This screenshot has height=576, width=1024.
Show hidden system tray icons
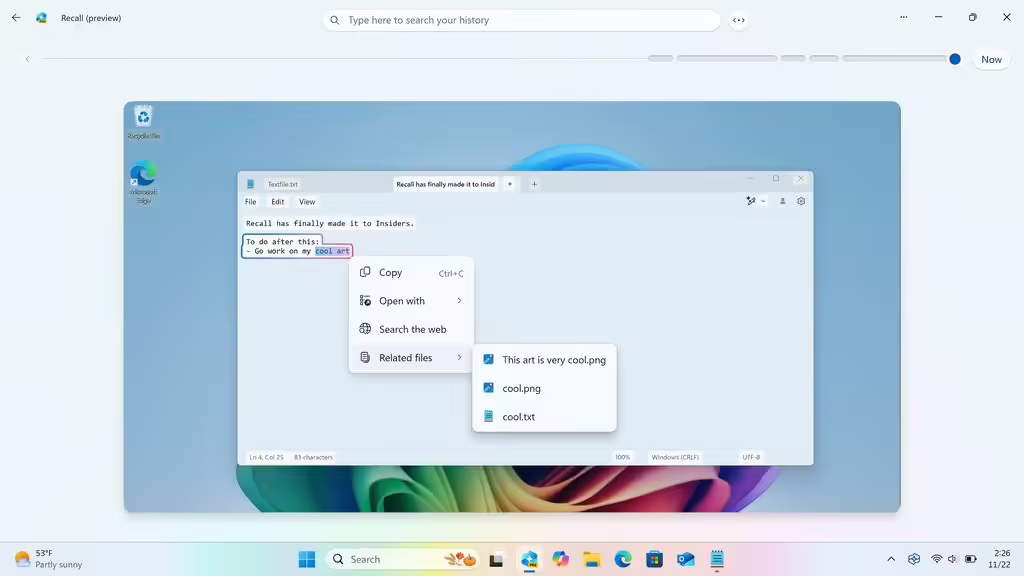891,559
